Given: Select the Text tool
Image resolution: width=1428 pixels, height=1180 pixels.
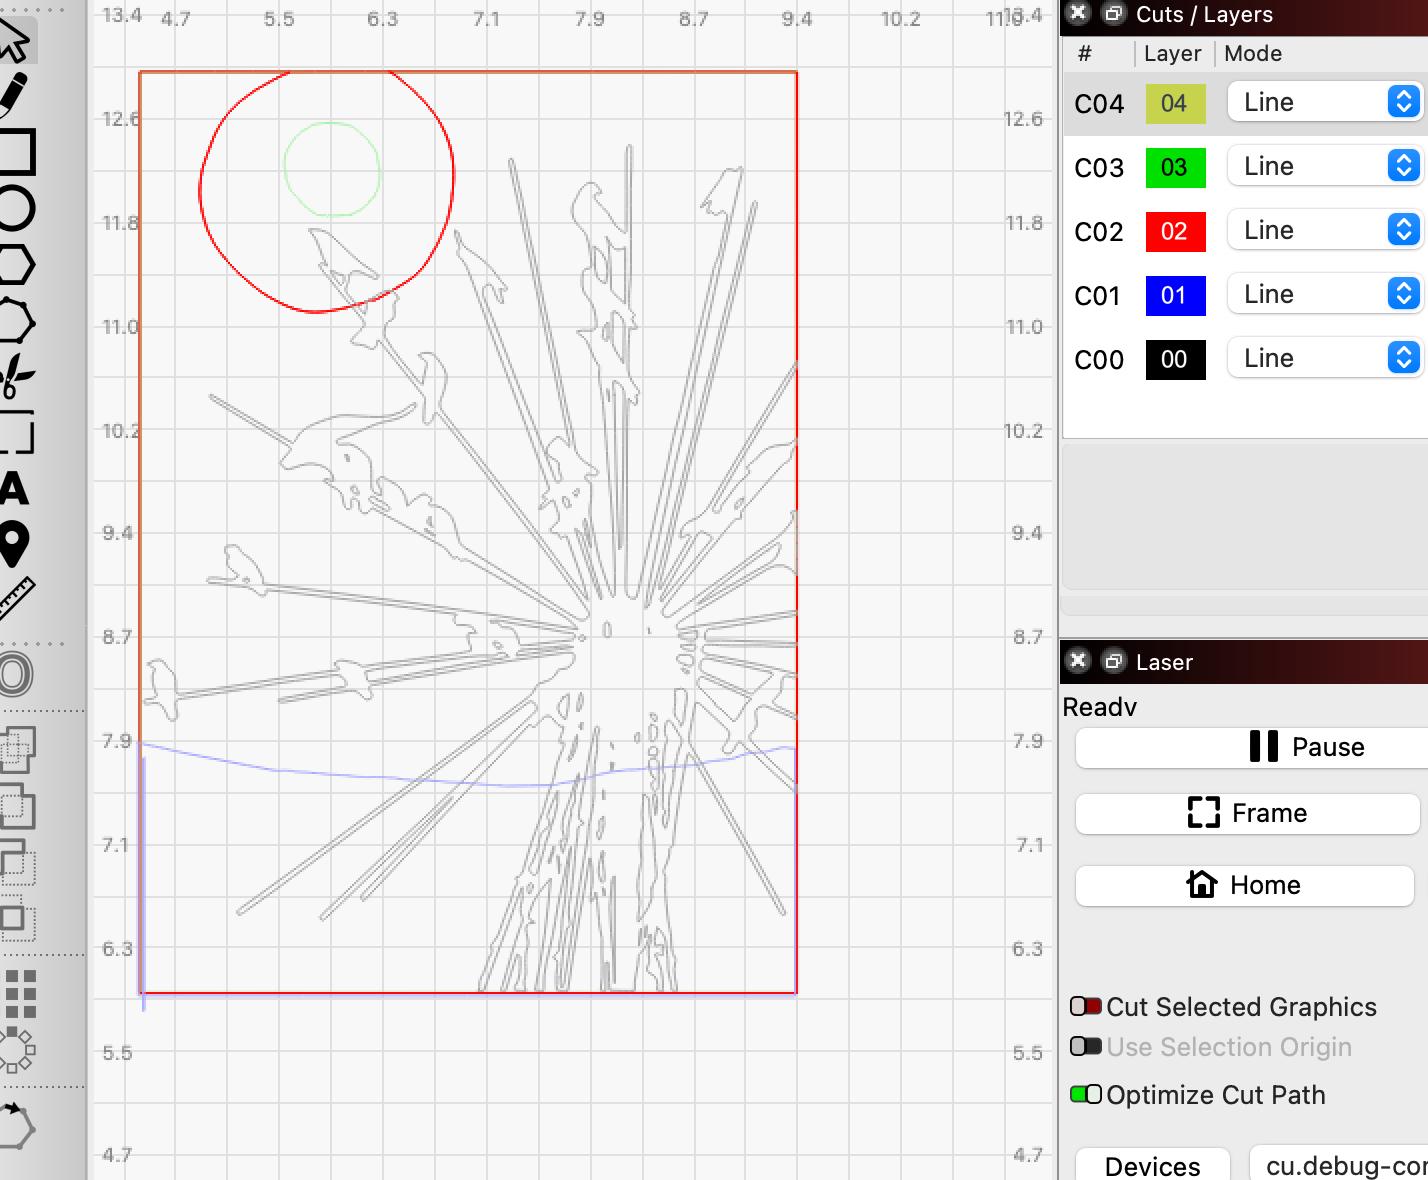Looking at the screenshot, I should [14, 489].
